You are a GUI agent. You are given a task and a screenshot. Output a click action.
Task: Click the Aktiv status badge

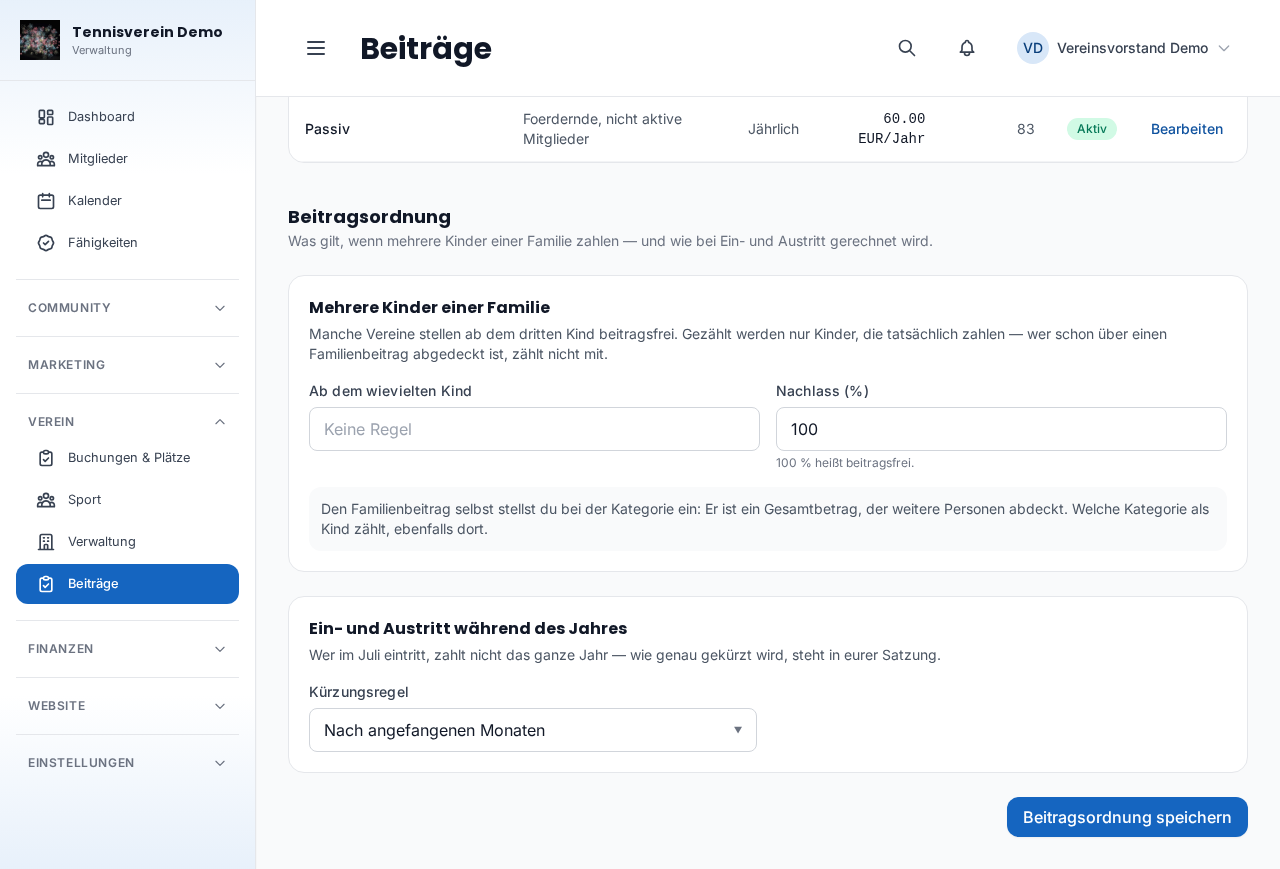pos(1092,129)
